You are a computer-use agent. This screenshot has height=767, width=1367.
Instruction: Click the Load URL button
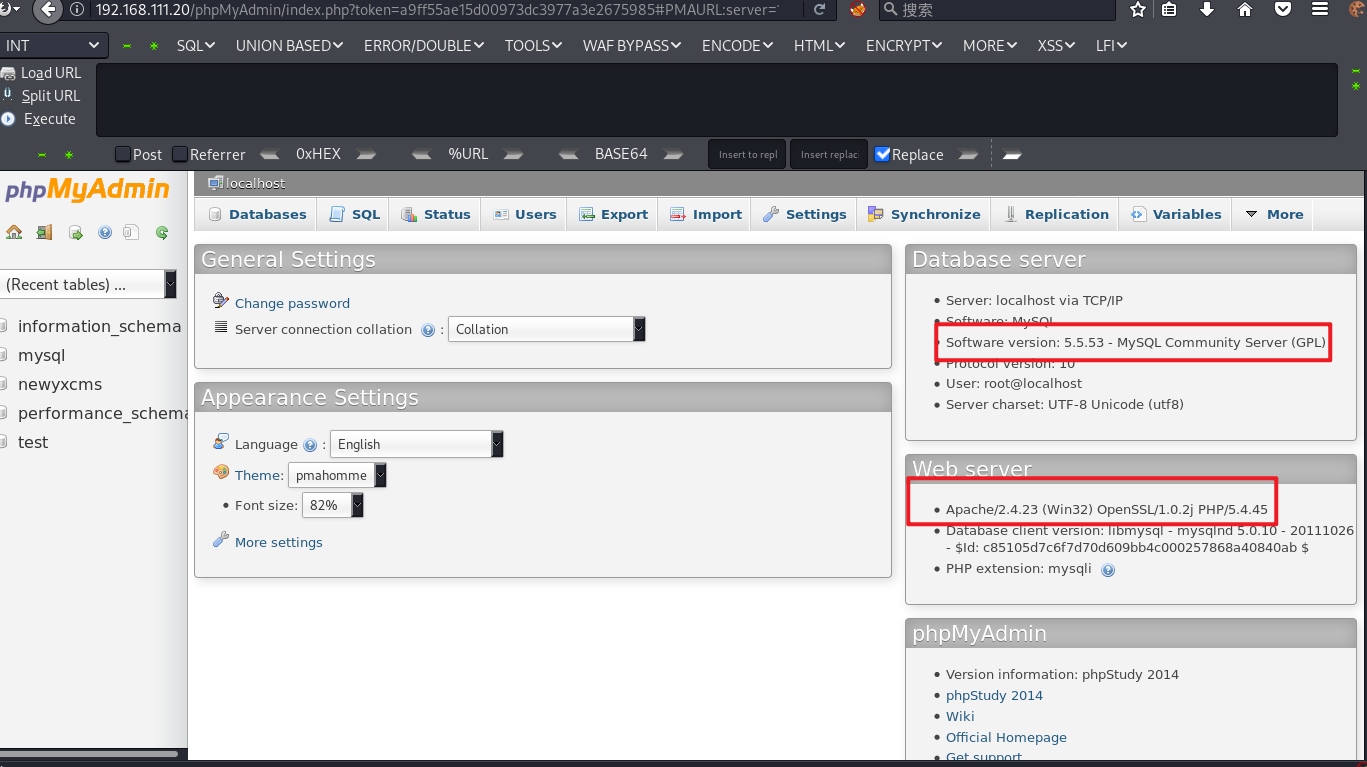click(42, 73)
